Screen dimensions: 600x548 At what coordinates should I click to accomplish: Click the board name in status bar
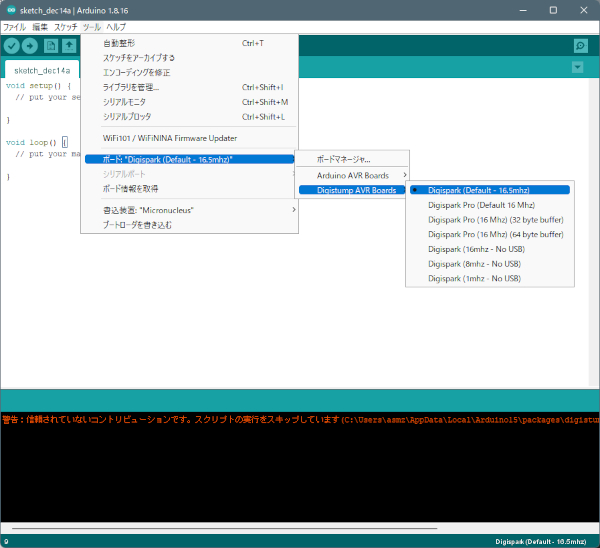point(540,541)
